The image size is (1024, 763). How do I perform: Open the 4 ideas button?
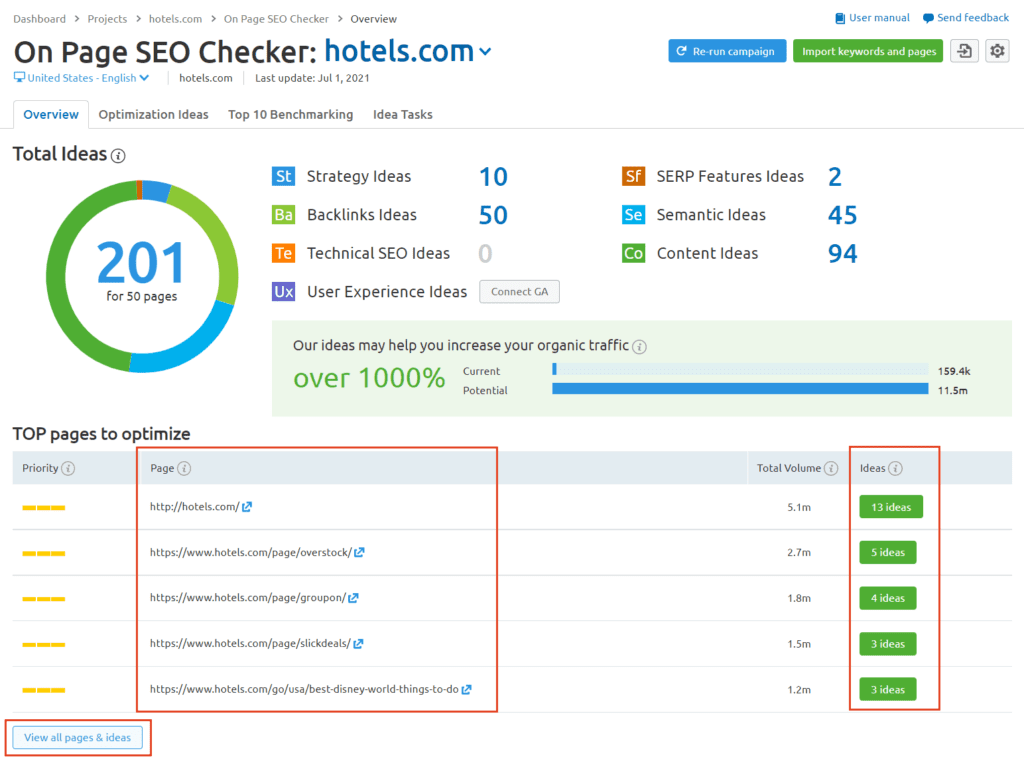tap(888, 598)
